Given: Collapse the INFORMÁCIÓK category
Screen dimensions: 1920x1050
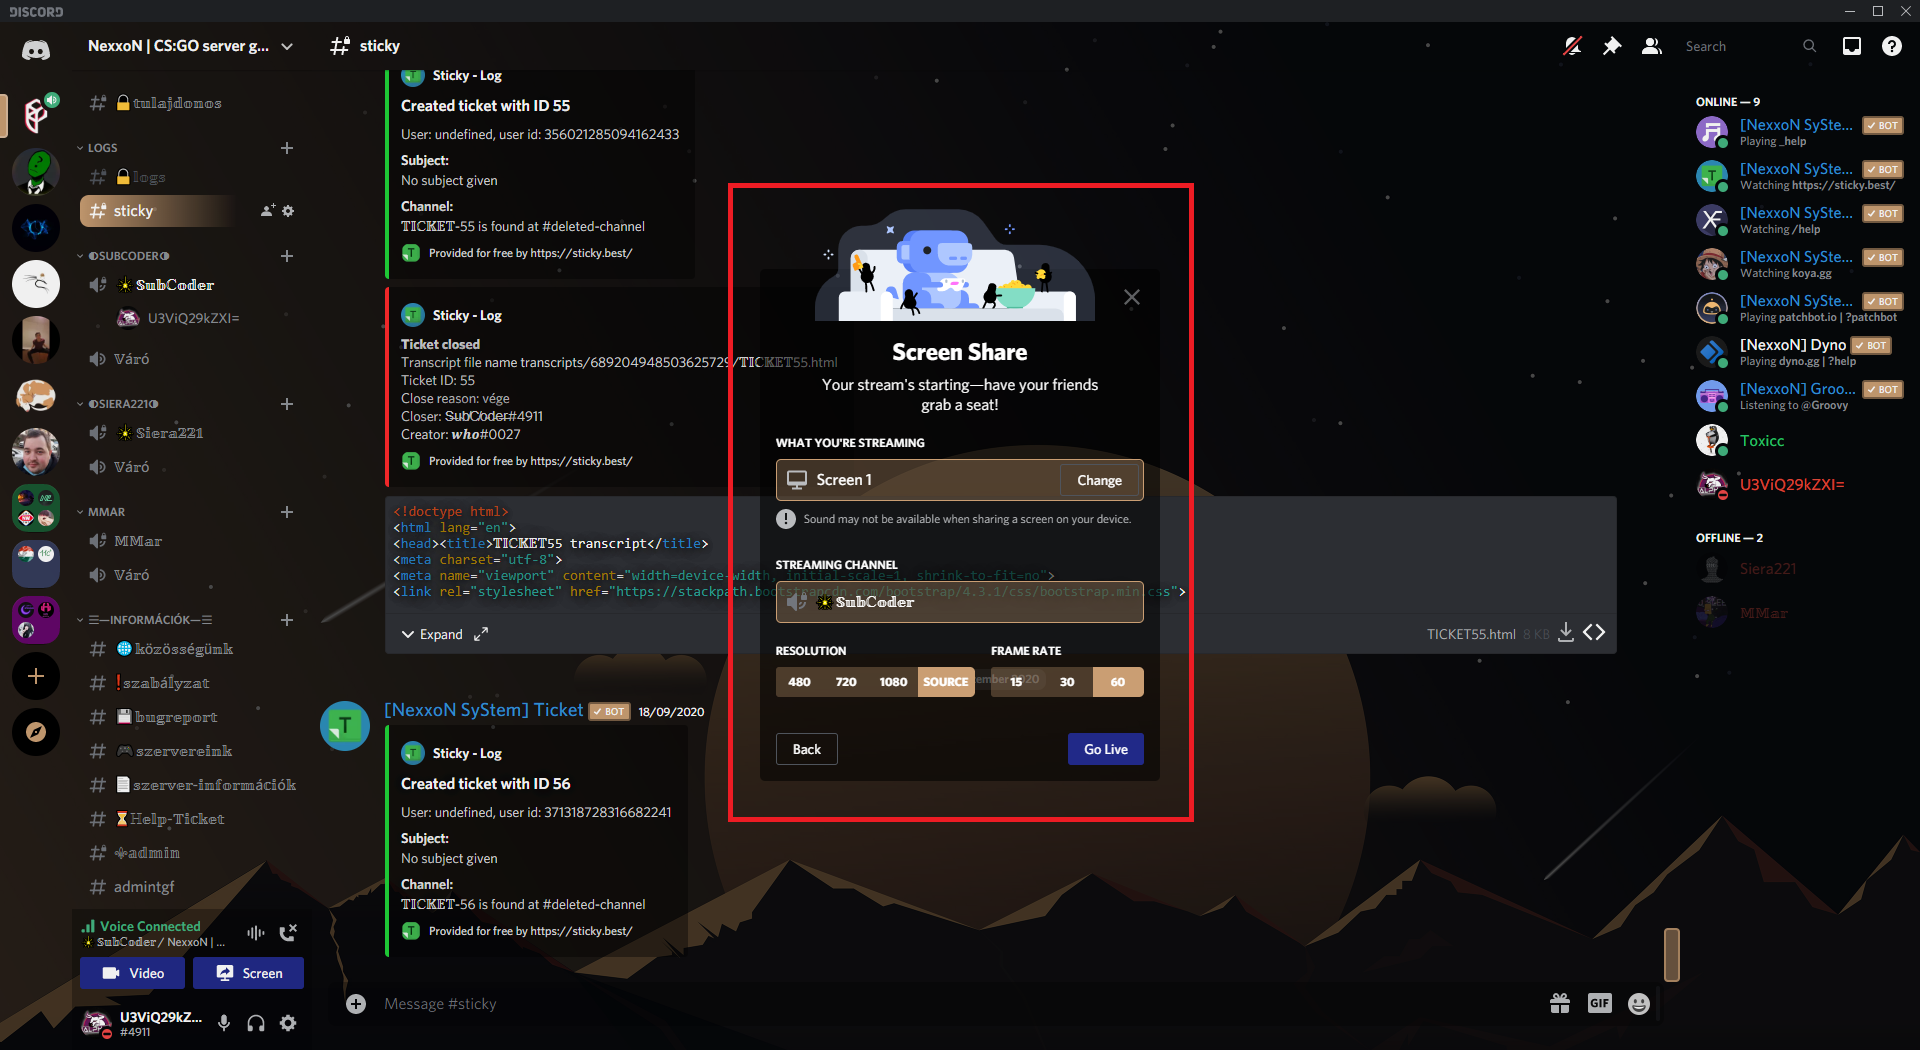Looking at the screenshot, I should [x=145, y=620].
